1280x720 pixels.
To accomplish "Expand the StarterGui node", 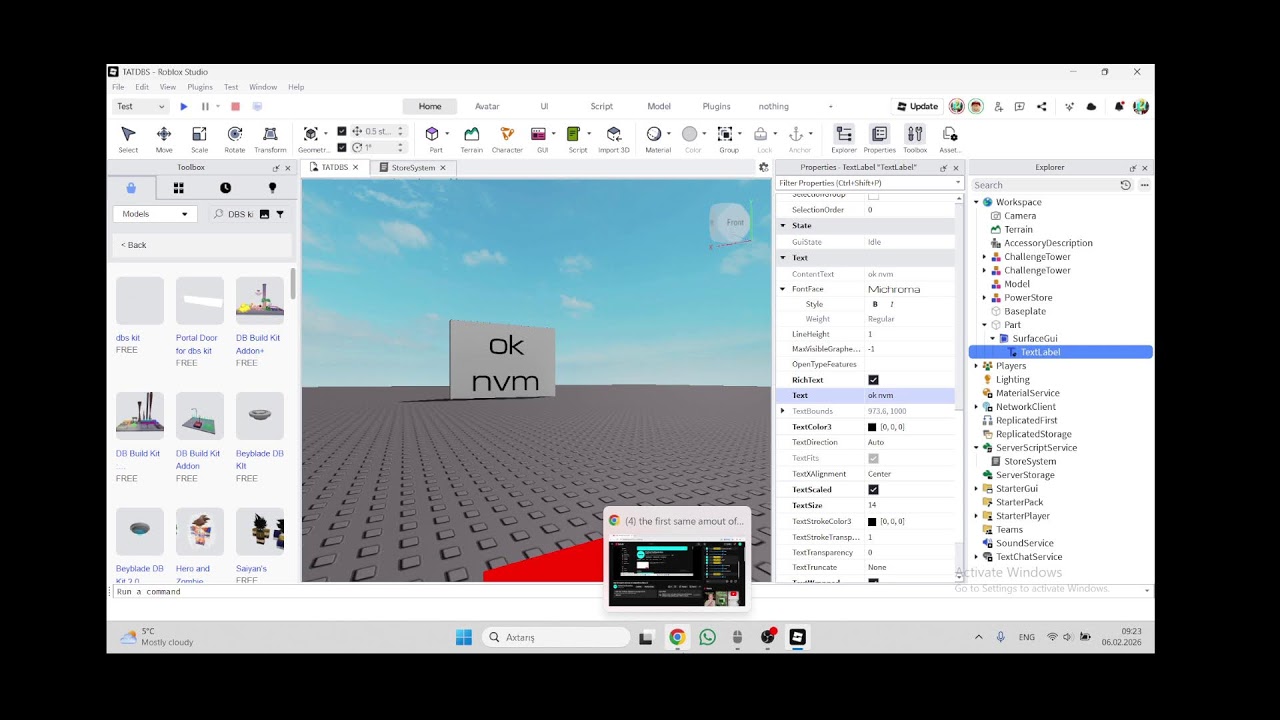I will (x=977, y=489).
